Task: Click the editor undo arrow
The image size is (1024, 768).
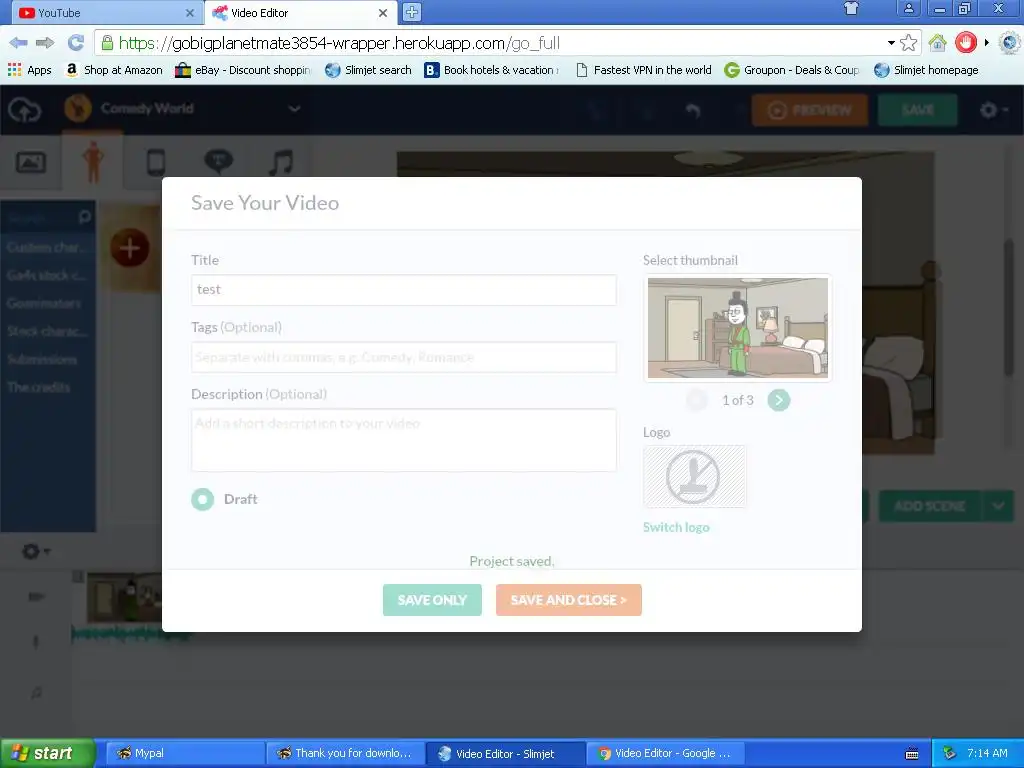Action: (x=693, y=110)
